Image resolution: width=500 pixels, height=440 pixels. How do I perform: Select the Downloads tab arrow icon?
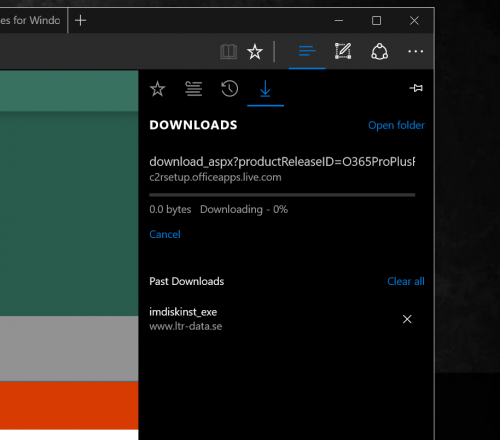pyautogui.click(x=265, y=89)
